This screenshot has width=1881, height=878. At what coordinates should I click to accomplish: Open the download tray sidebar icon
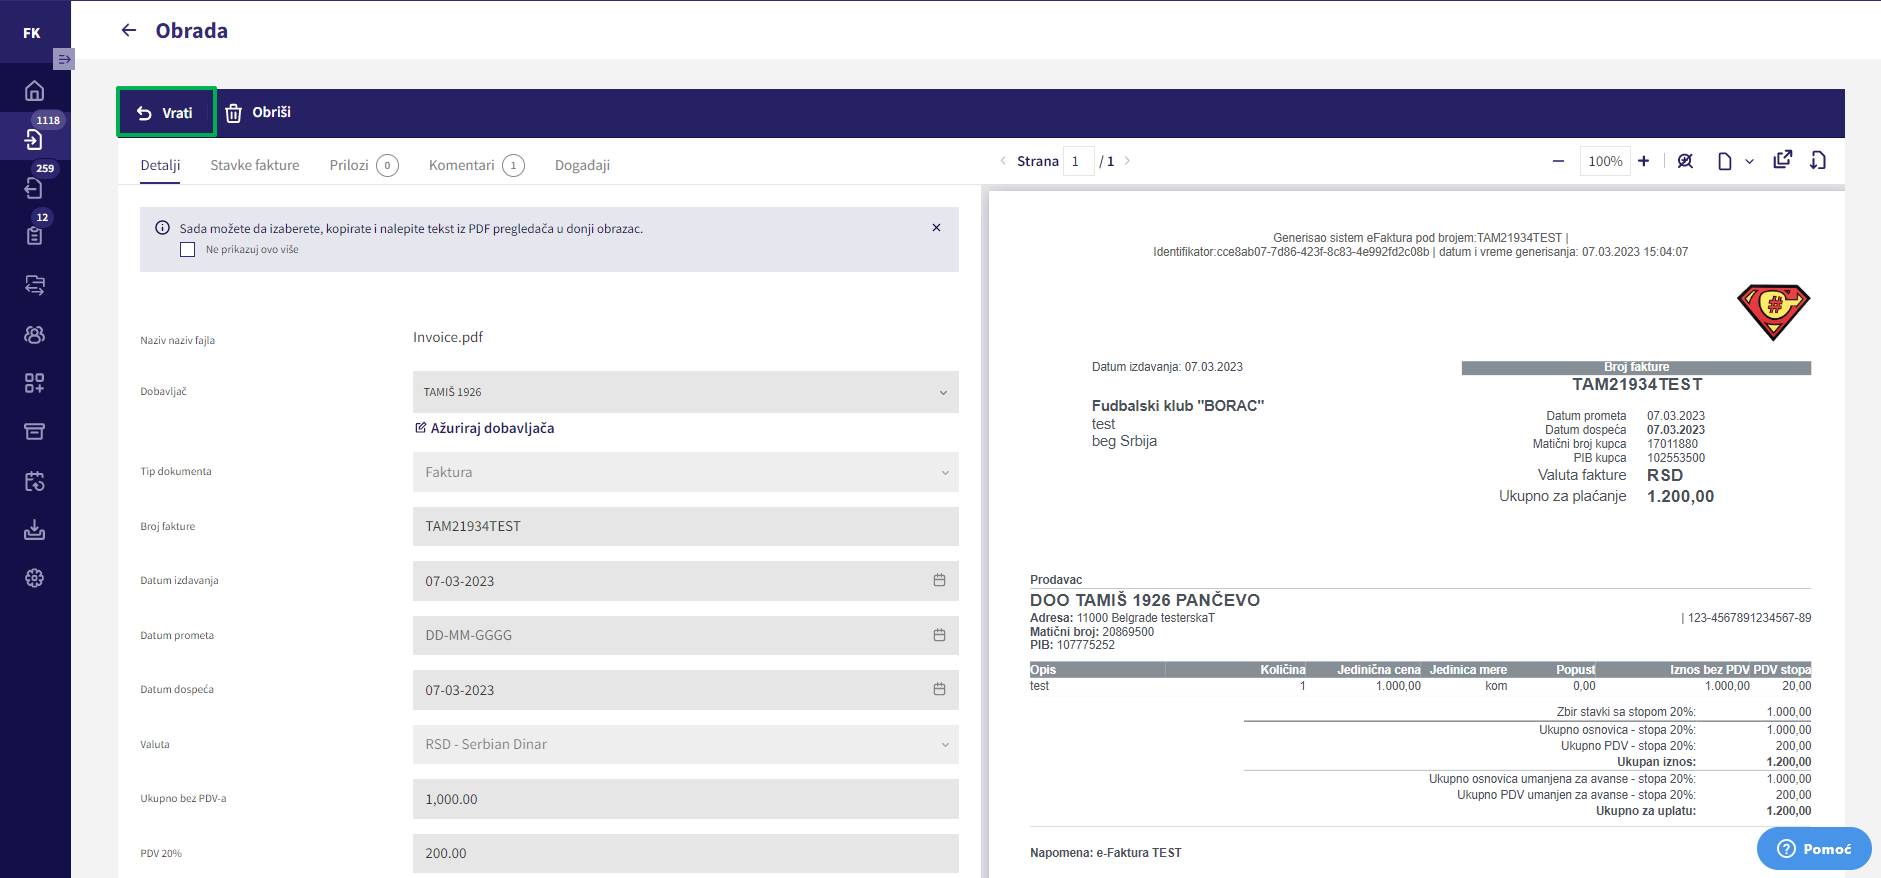point(34,529)
